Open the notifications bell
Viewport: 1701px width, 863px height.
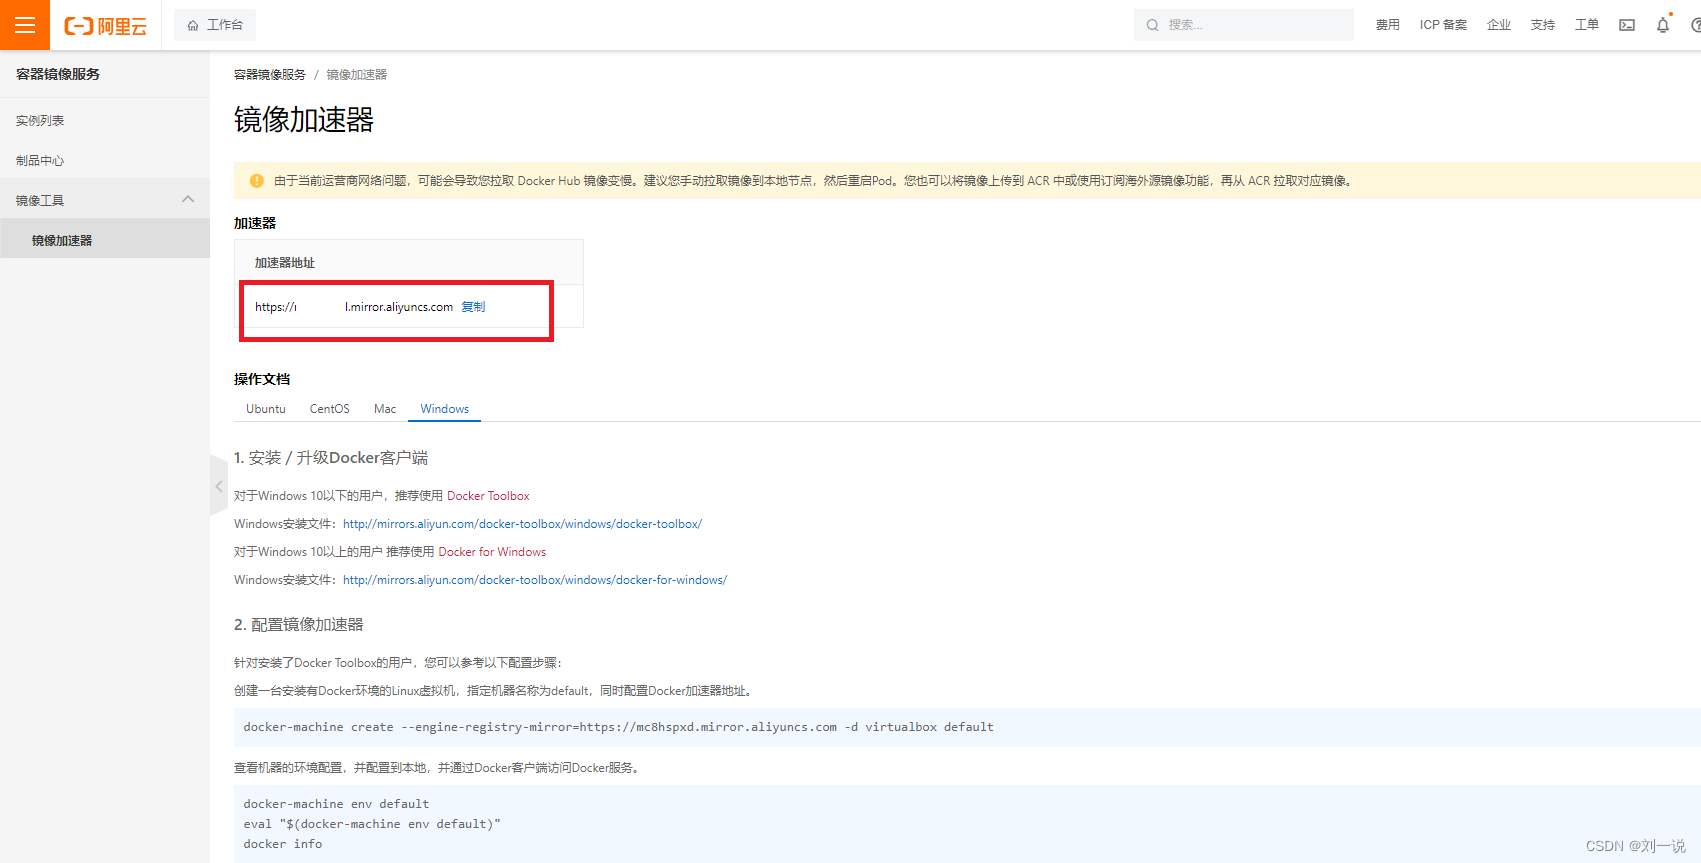pyautogui.click(x=1663, y=25)
